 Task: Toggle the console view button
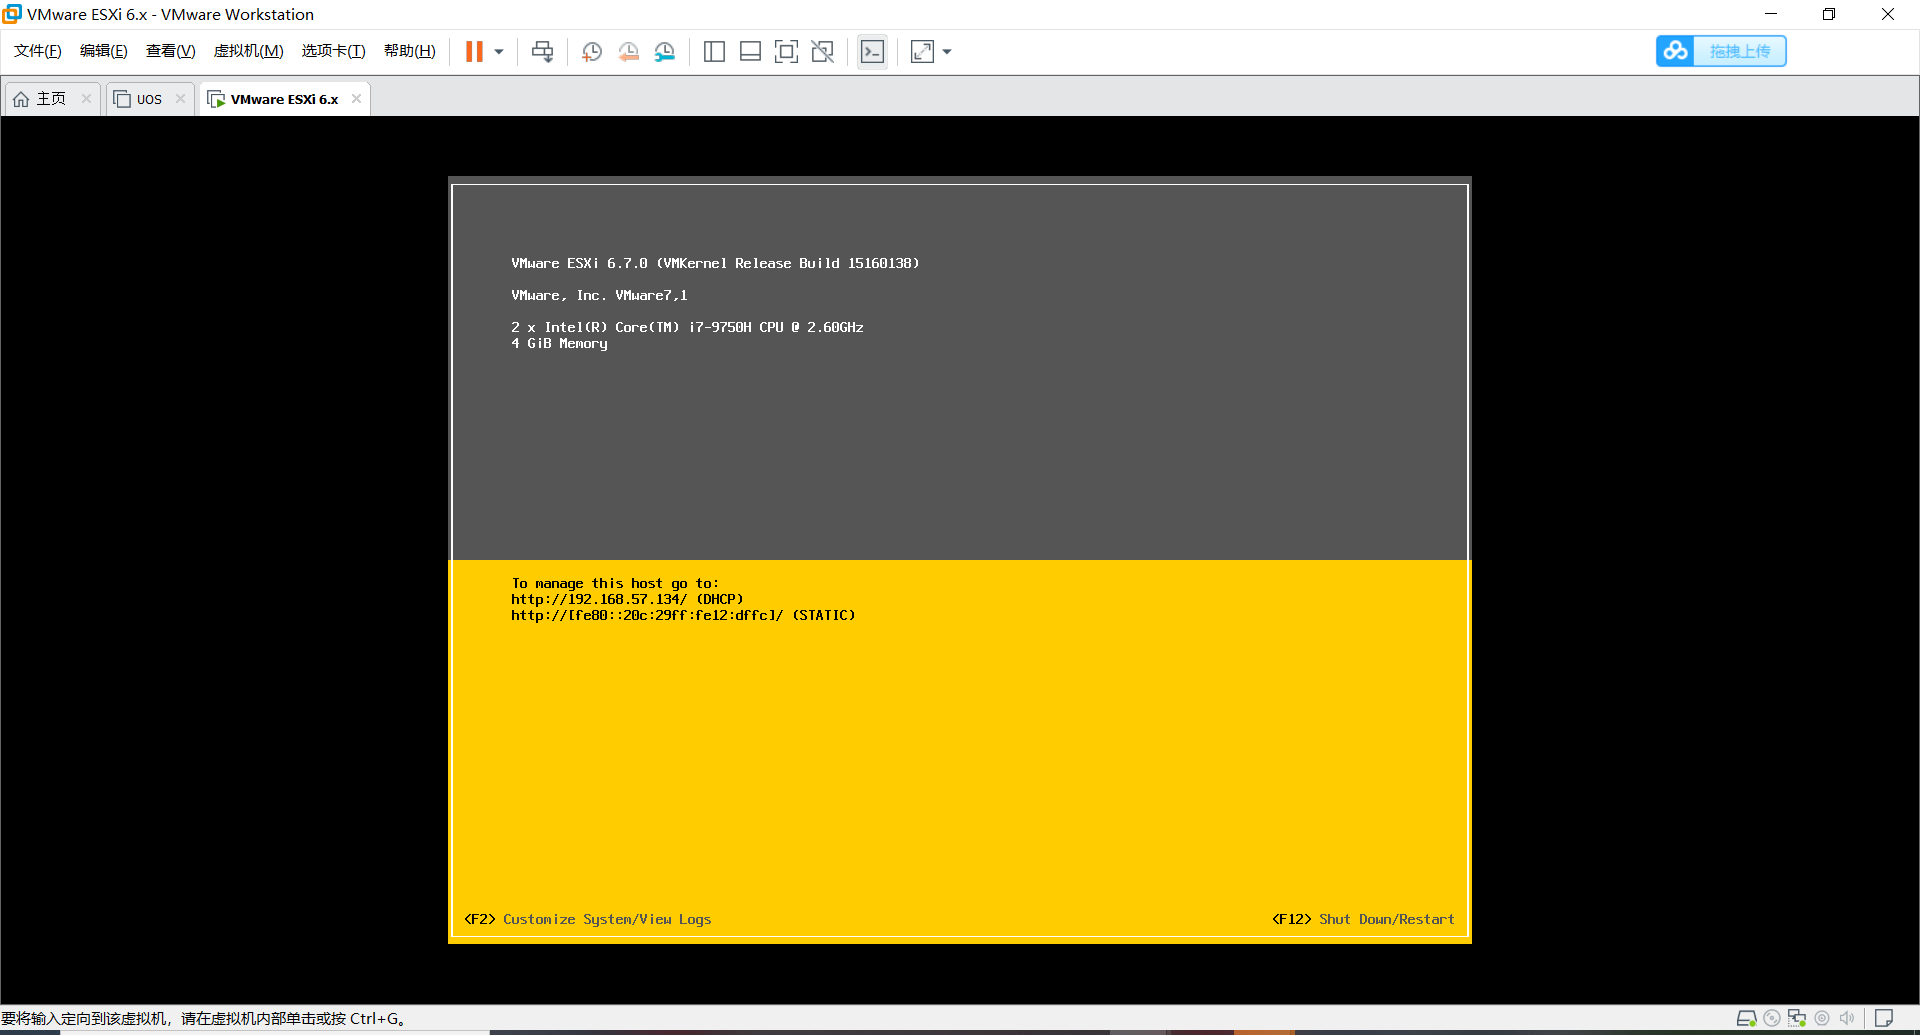click(872, 51)
